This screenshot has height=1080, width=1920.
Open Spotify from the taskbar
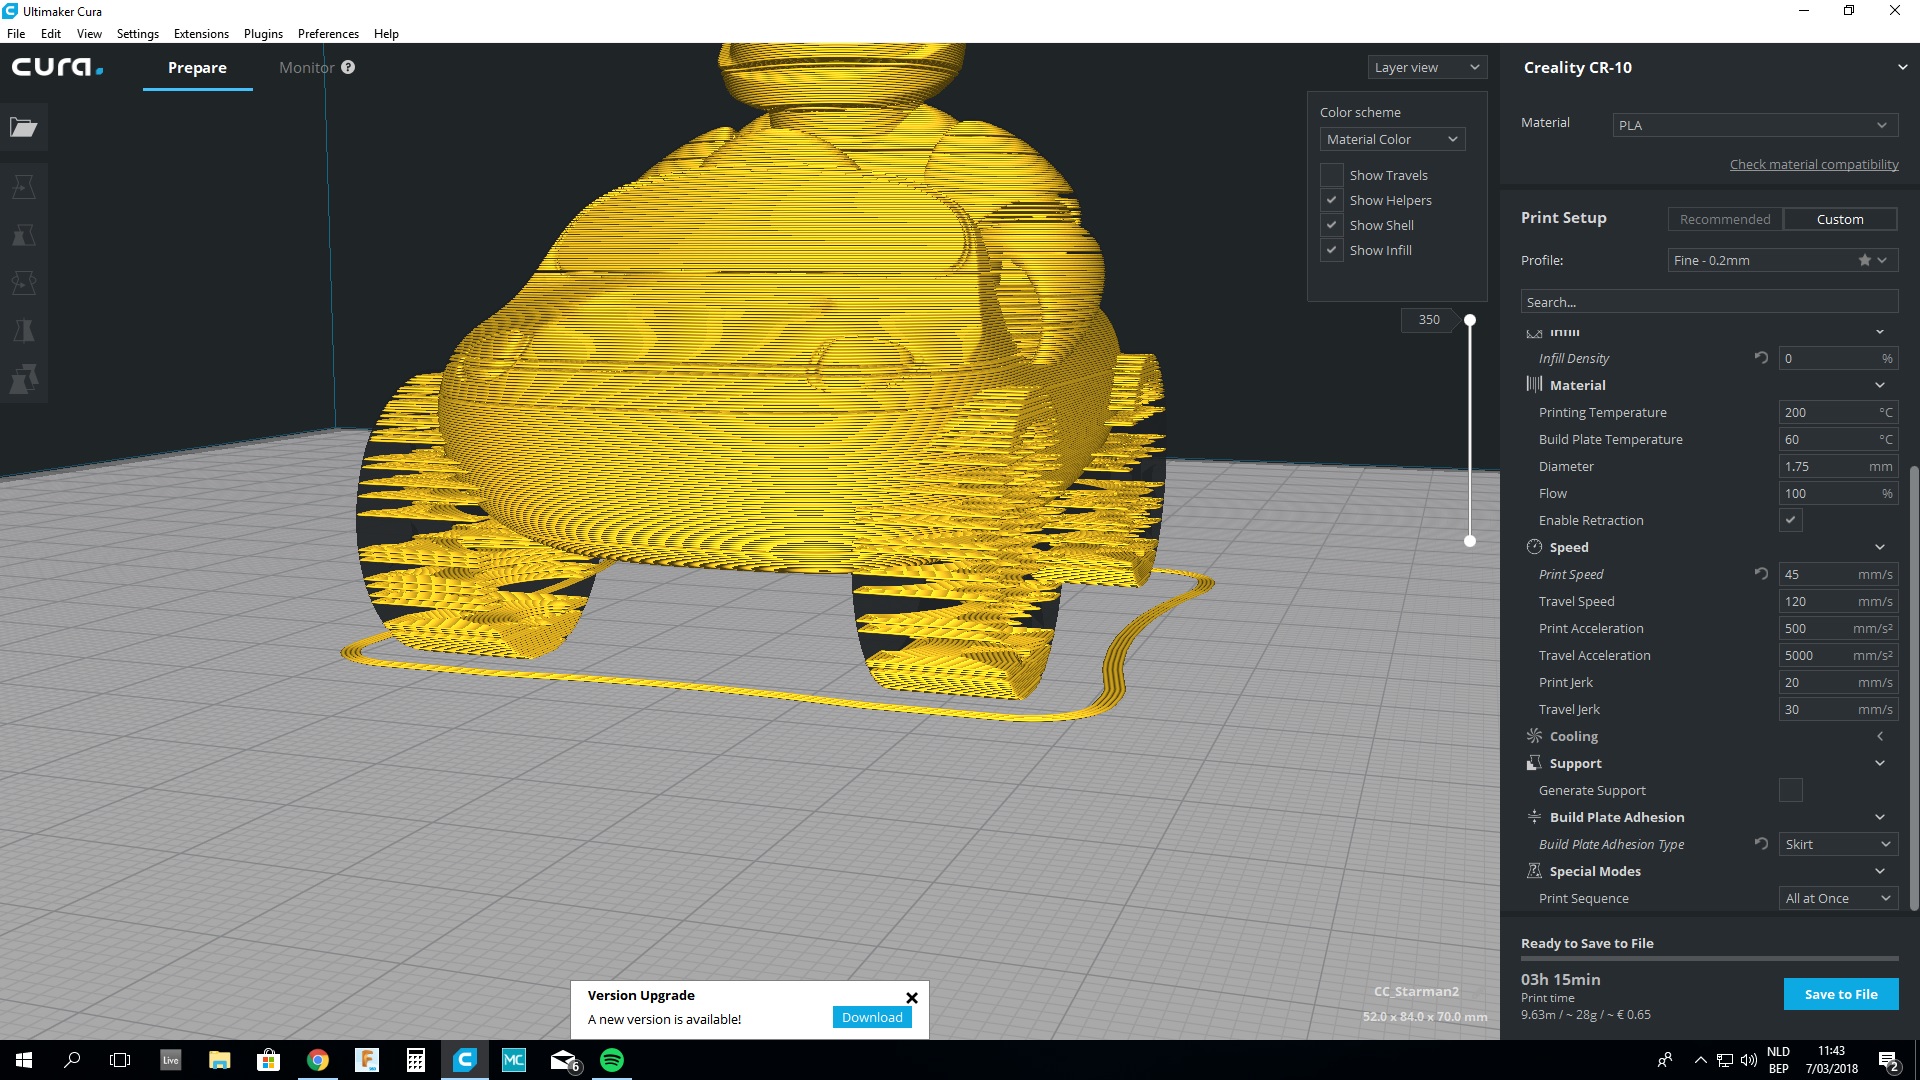(612, 1060)
